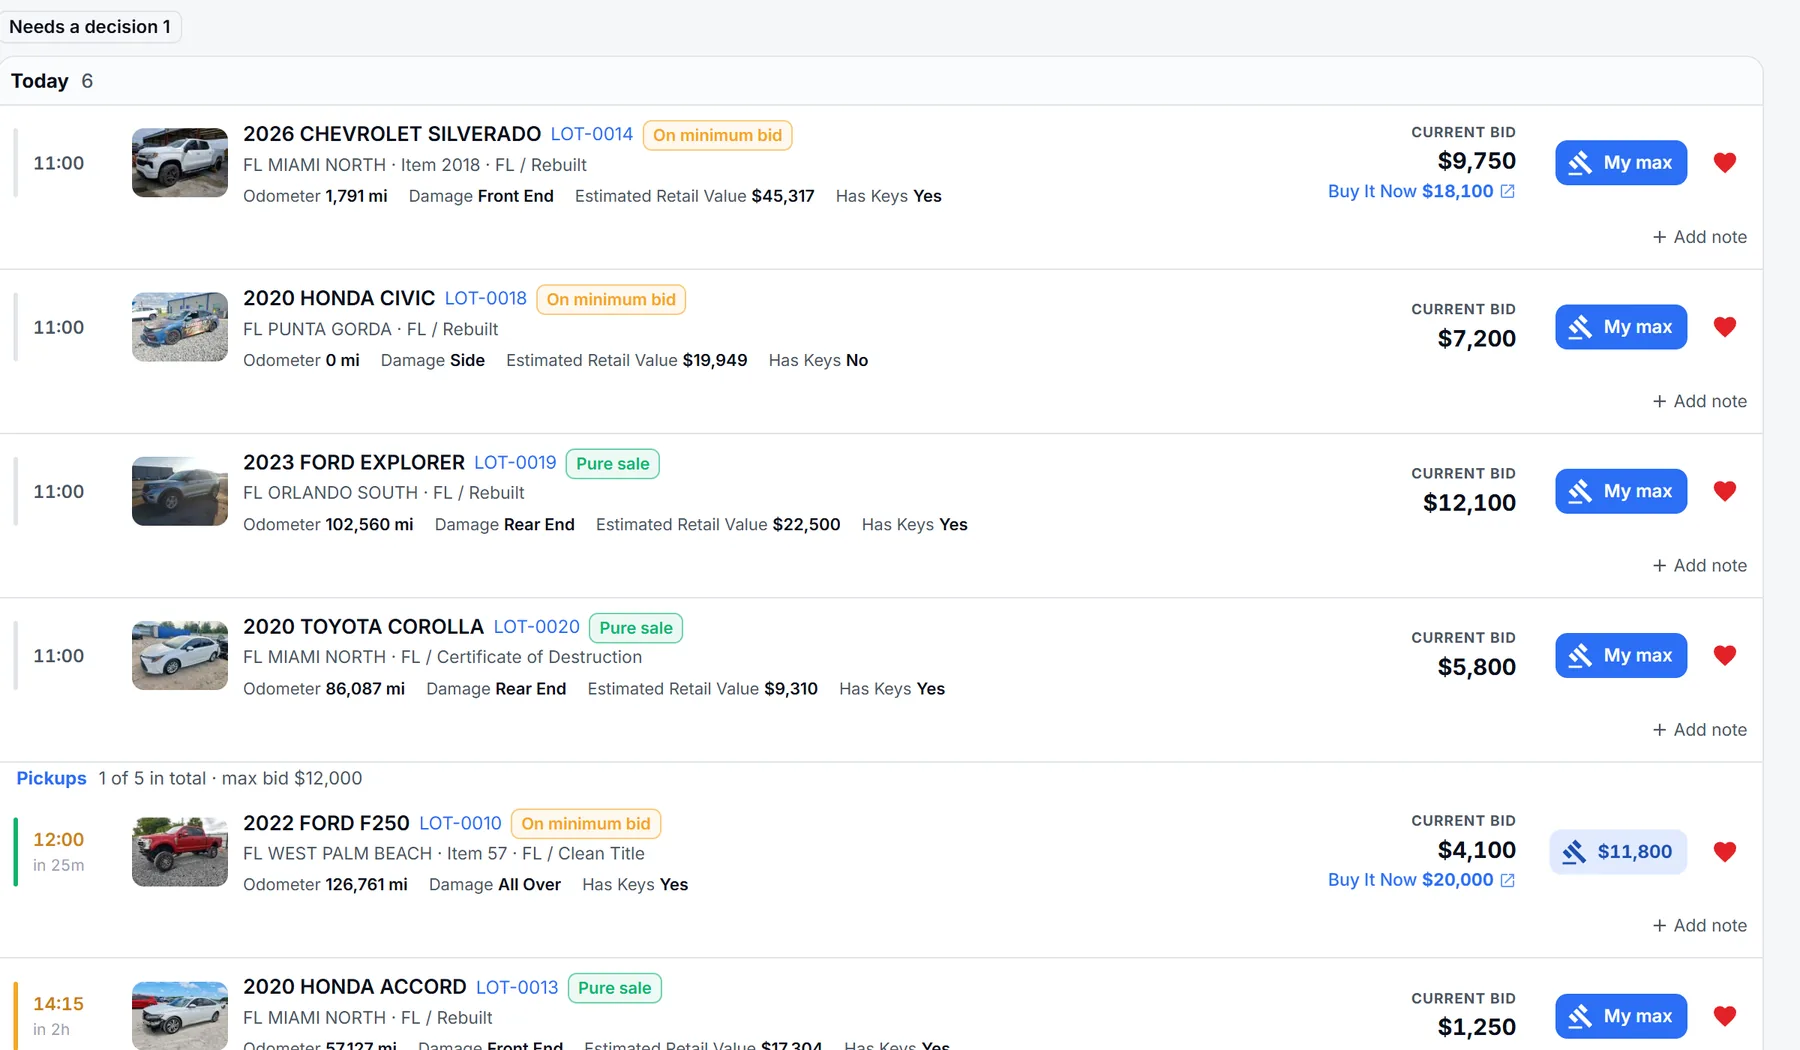Open lot link LOT-0019
The height and width of the screenshot is (1050, 1800).
pos(515,462)
